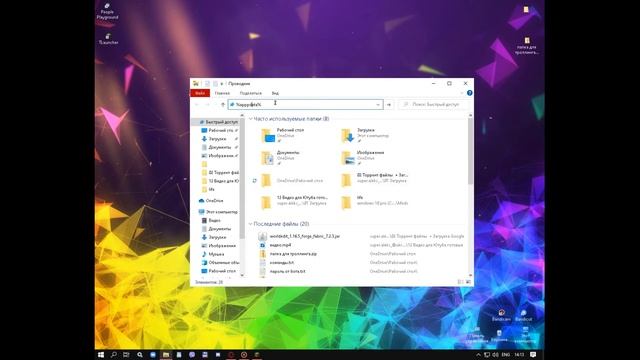Click File Explorer taskbar icon
The image size is (640, 360).
pos(166,355)
